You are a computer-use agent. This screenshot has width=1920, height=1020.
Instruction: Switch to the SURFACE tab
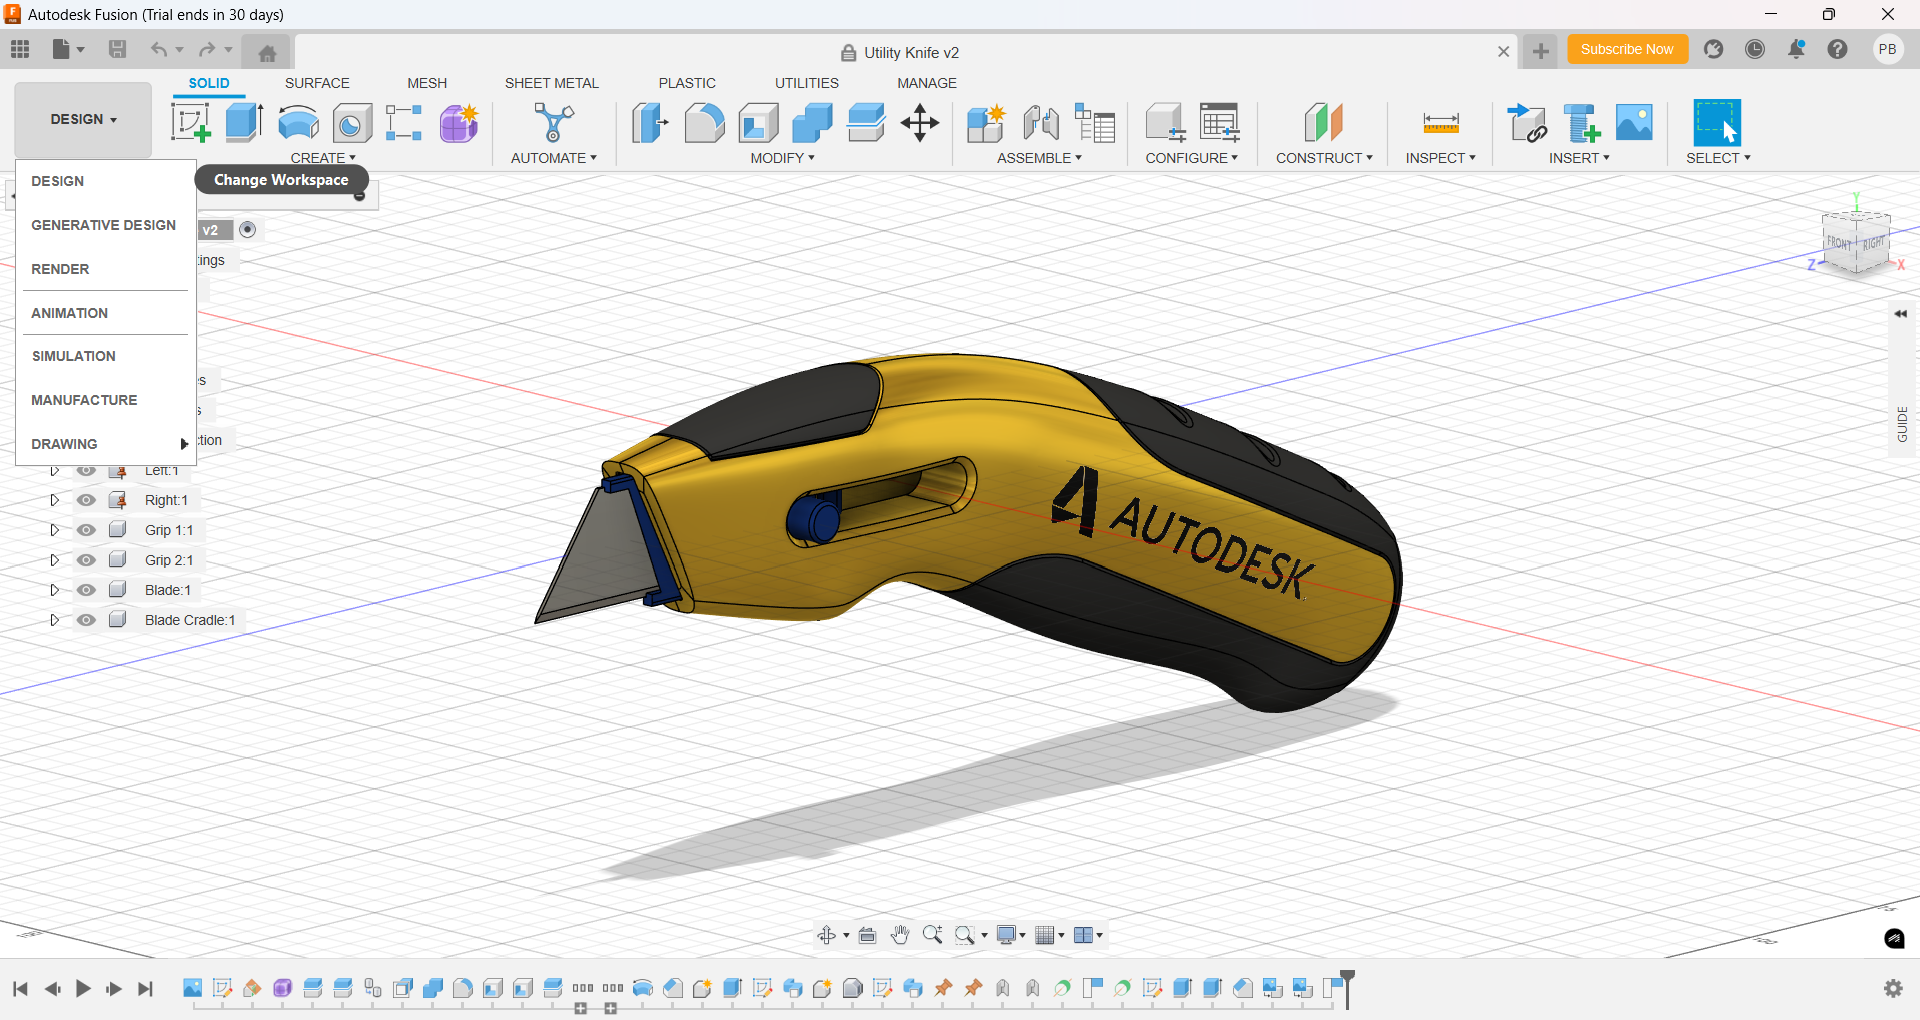pyautogui.click(x=317, y=83)
